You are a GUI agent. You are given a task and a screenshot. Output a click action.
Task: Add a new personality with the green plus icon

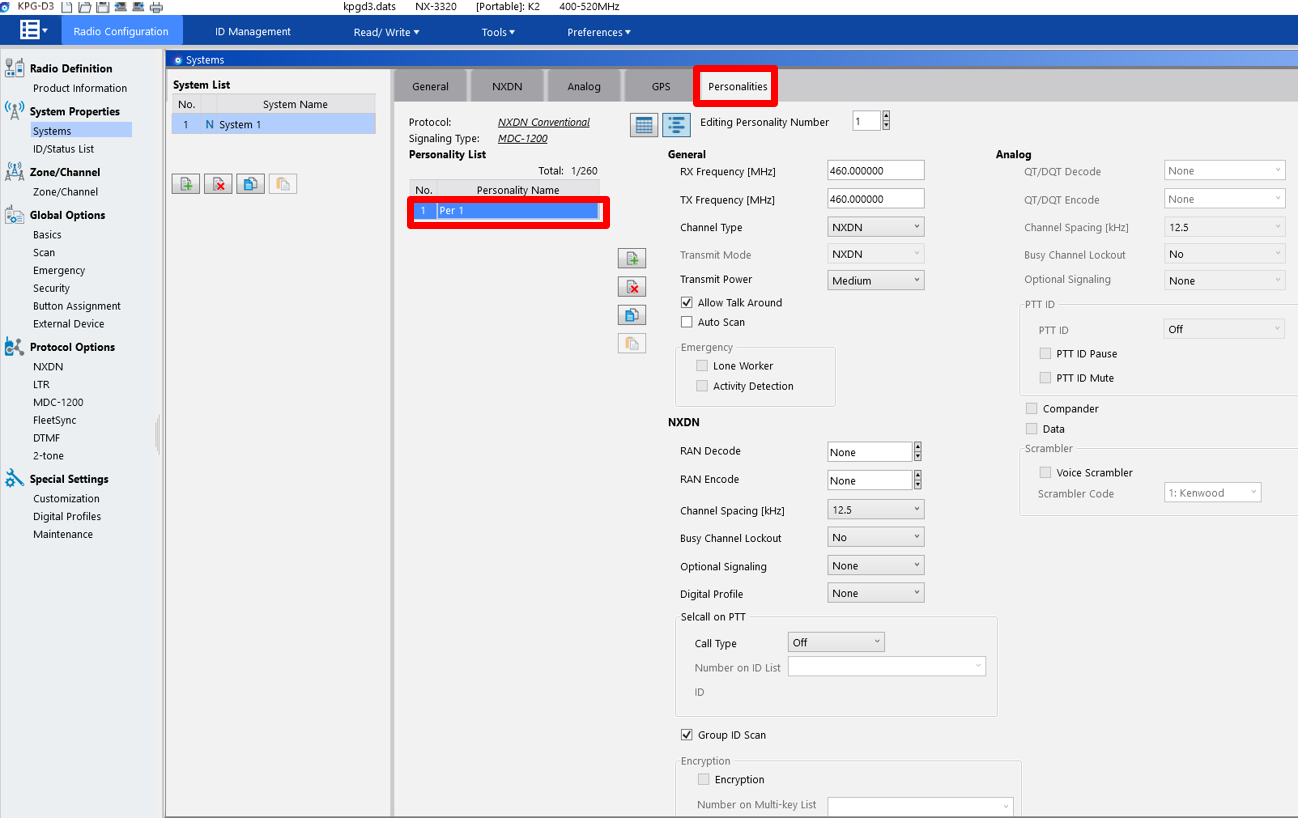click(x=632, y=258)
